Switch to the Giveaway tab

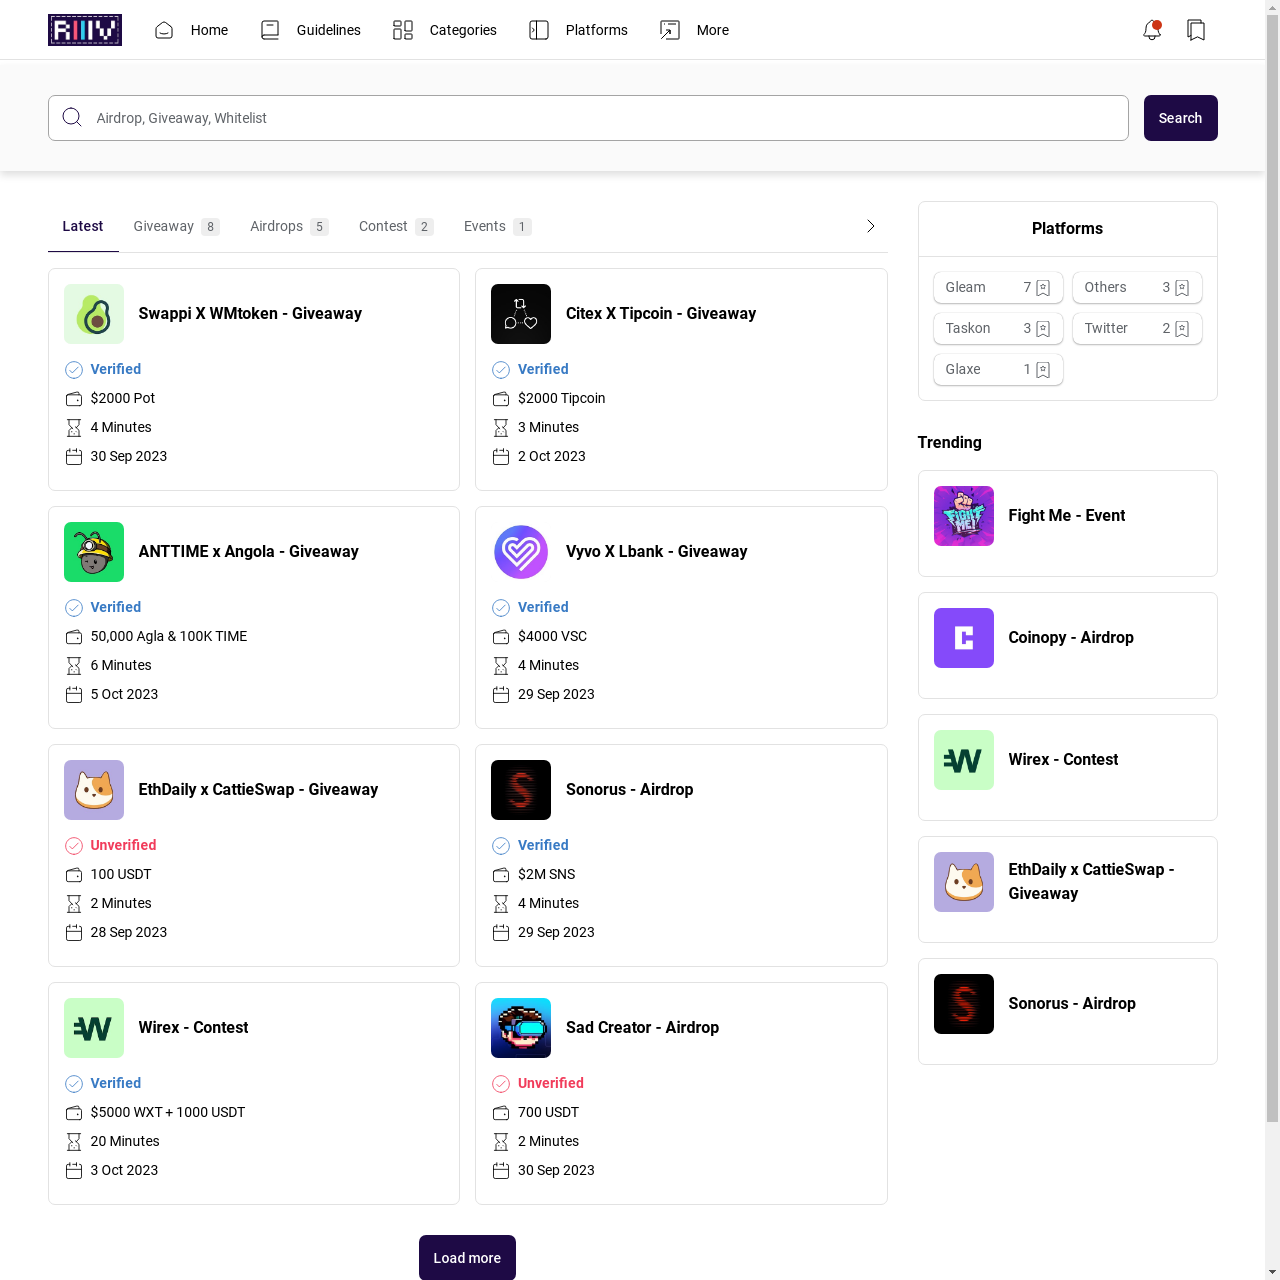click(x=176, y=227)
